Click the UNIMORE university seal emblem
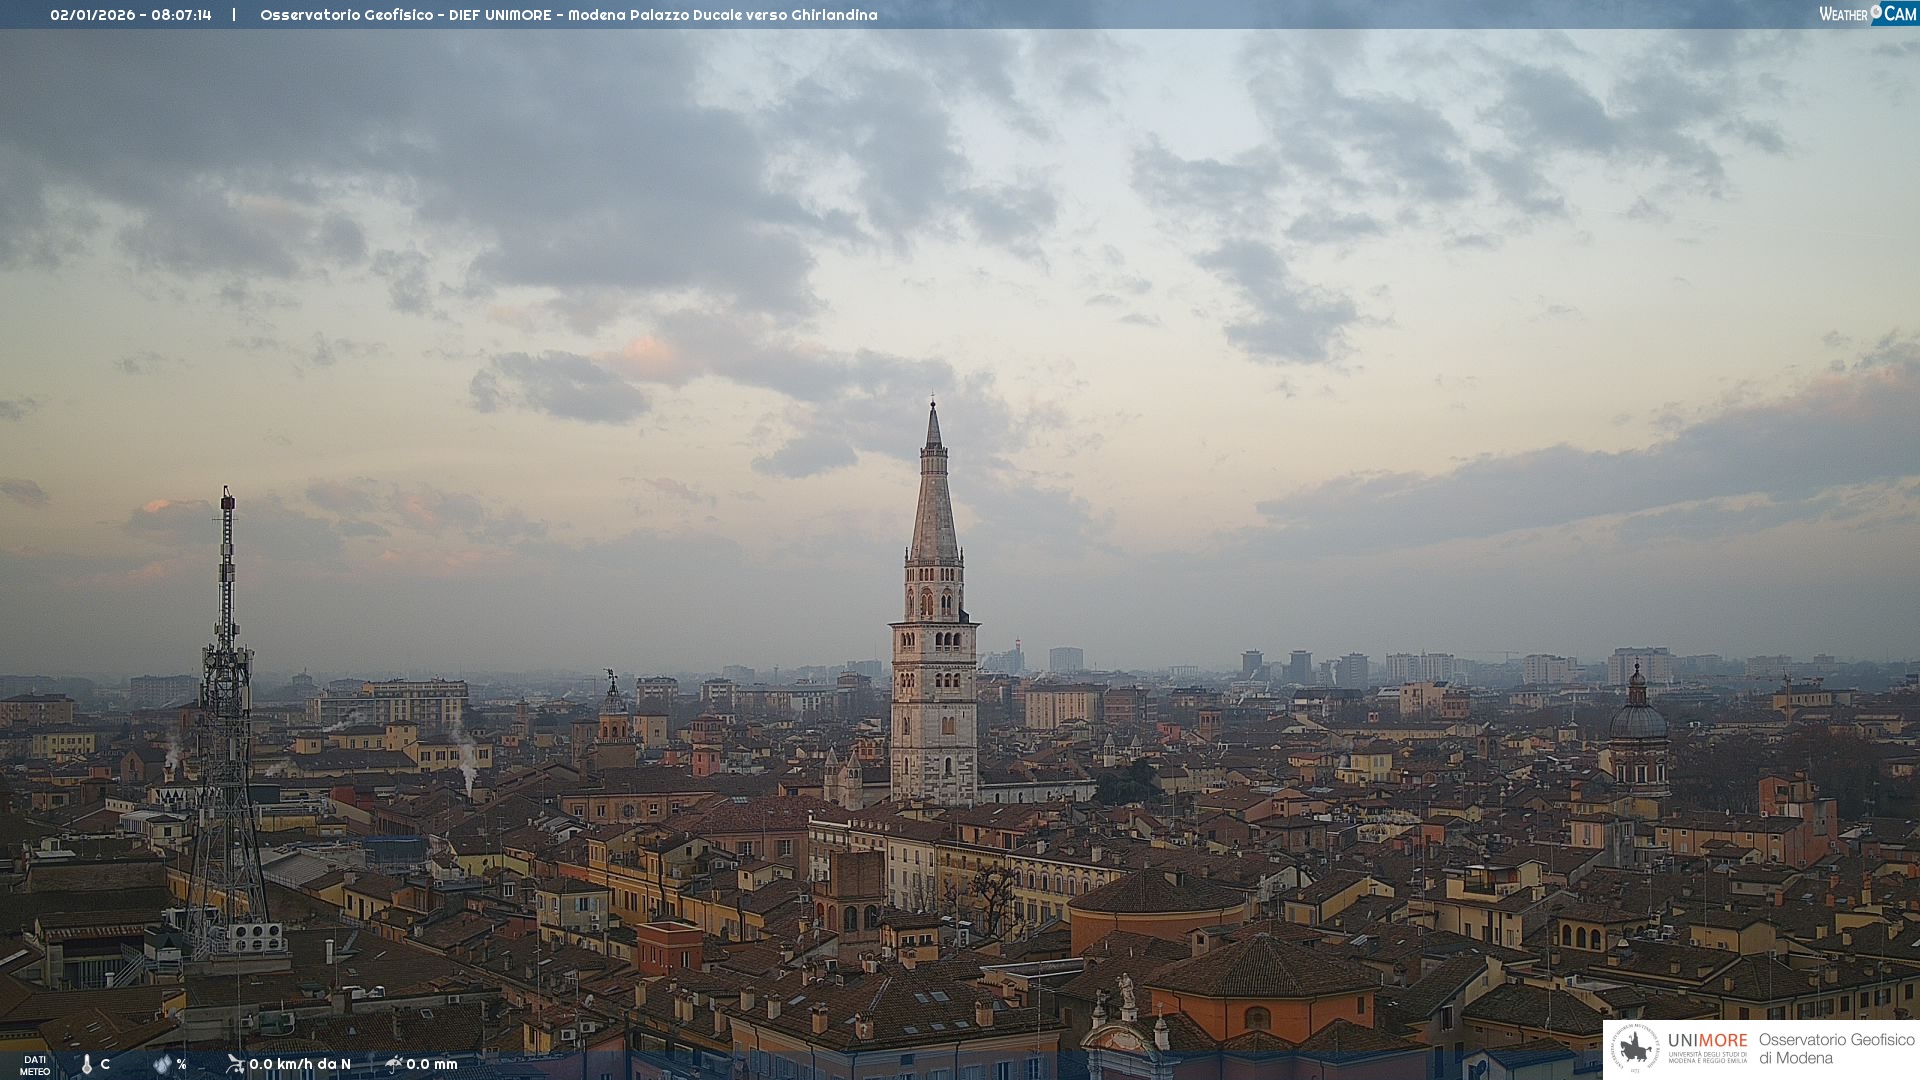1920x1080 pixels. [x=1635, y=1048]
